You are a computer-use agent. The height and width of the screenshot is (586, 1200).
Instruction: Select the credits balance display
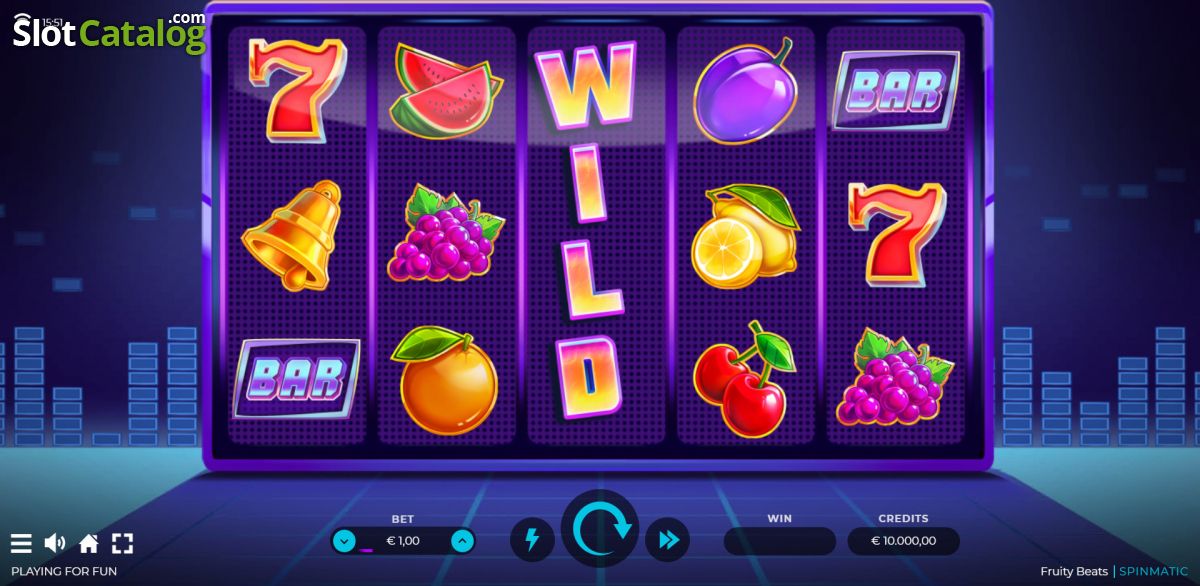pos(904,541)
